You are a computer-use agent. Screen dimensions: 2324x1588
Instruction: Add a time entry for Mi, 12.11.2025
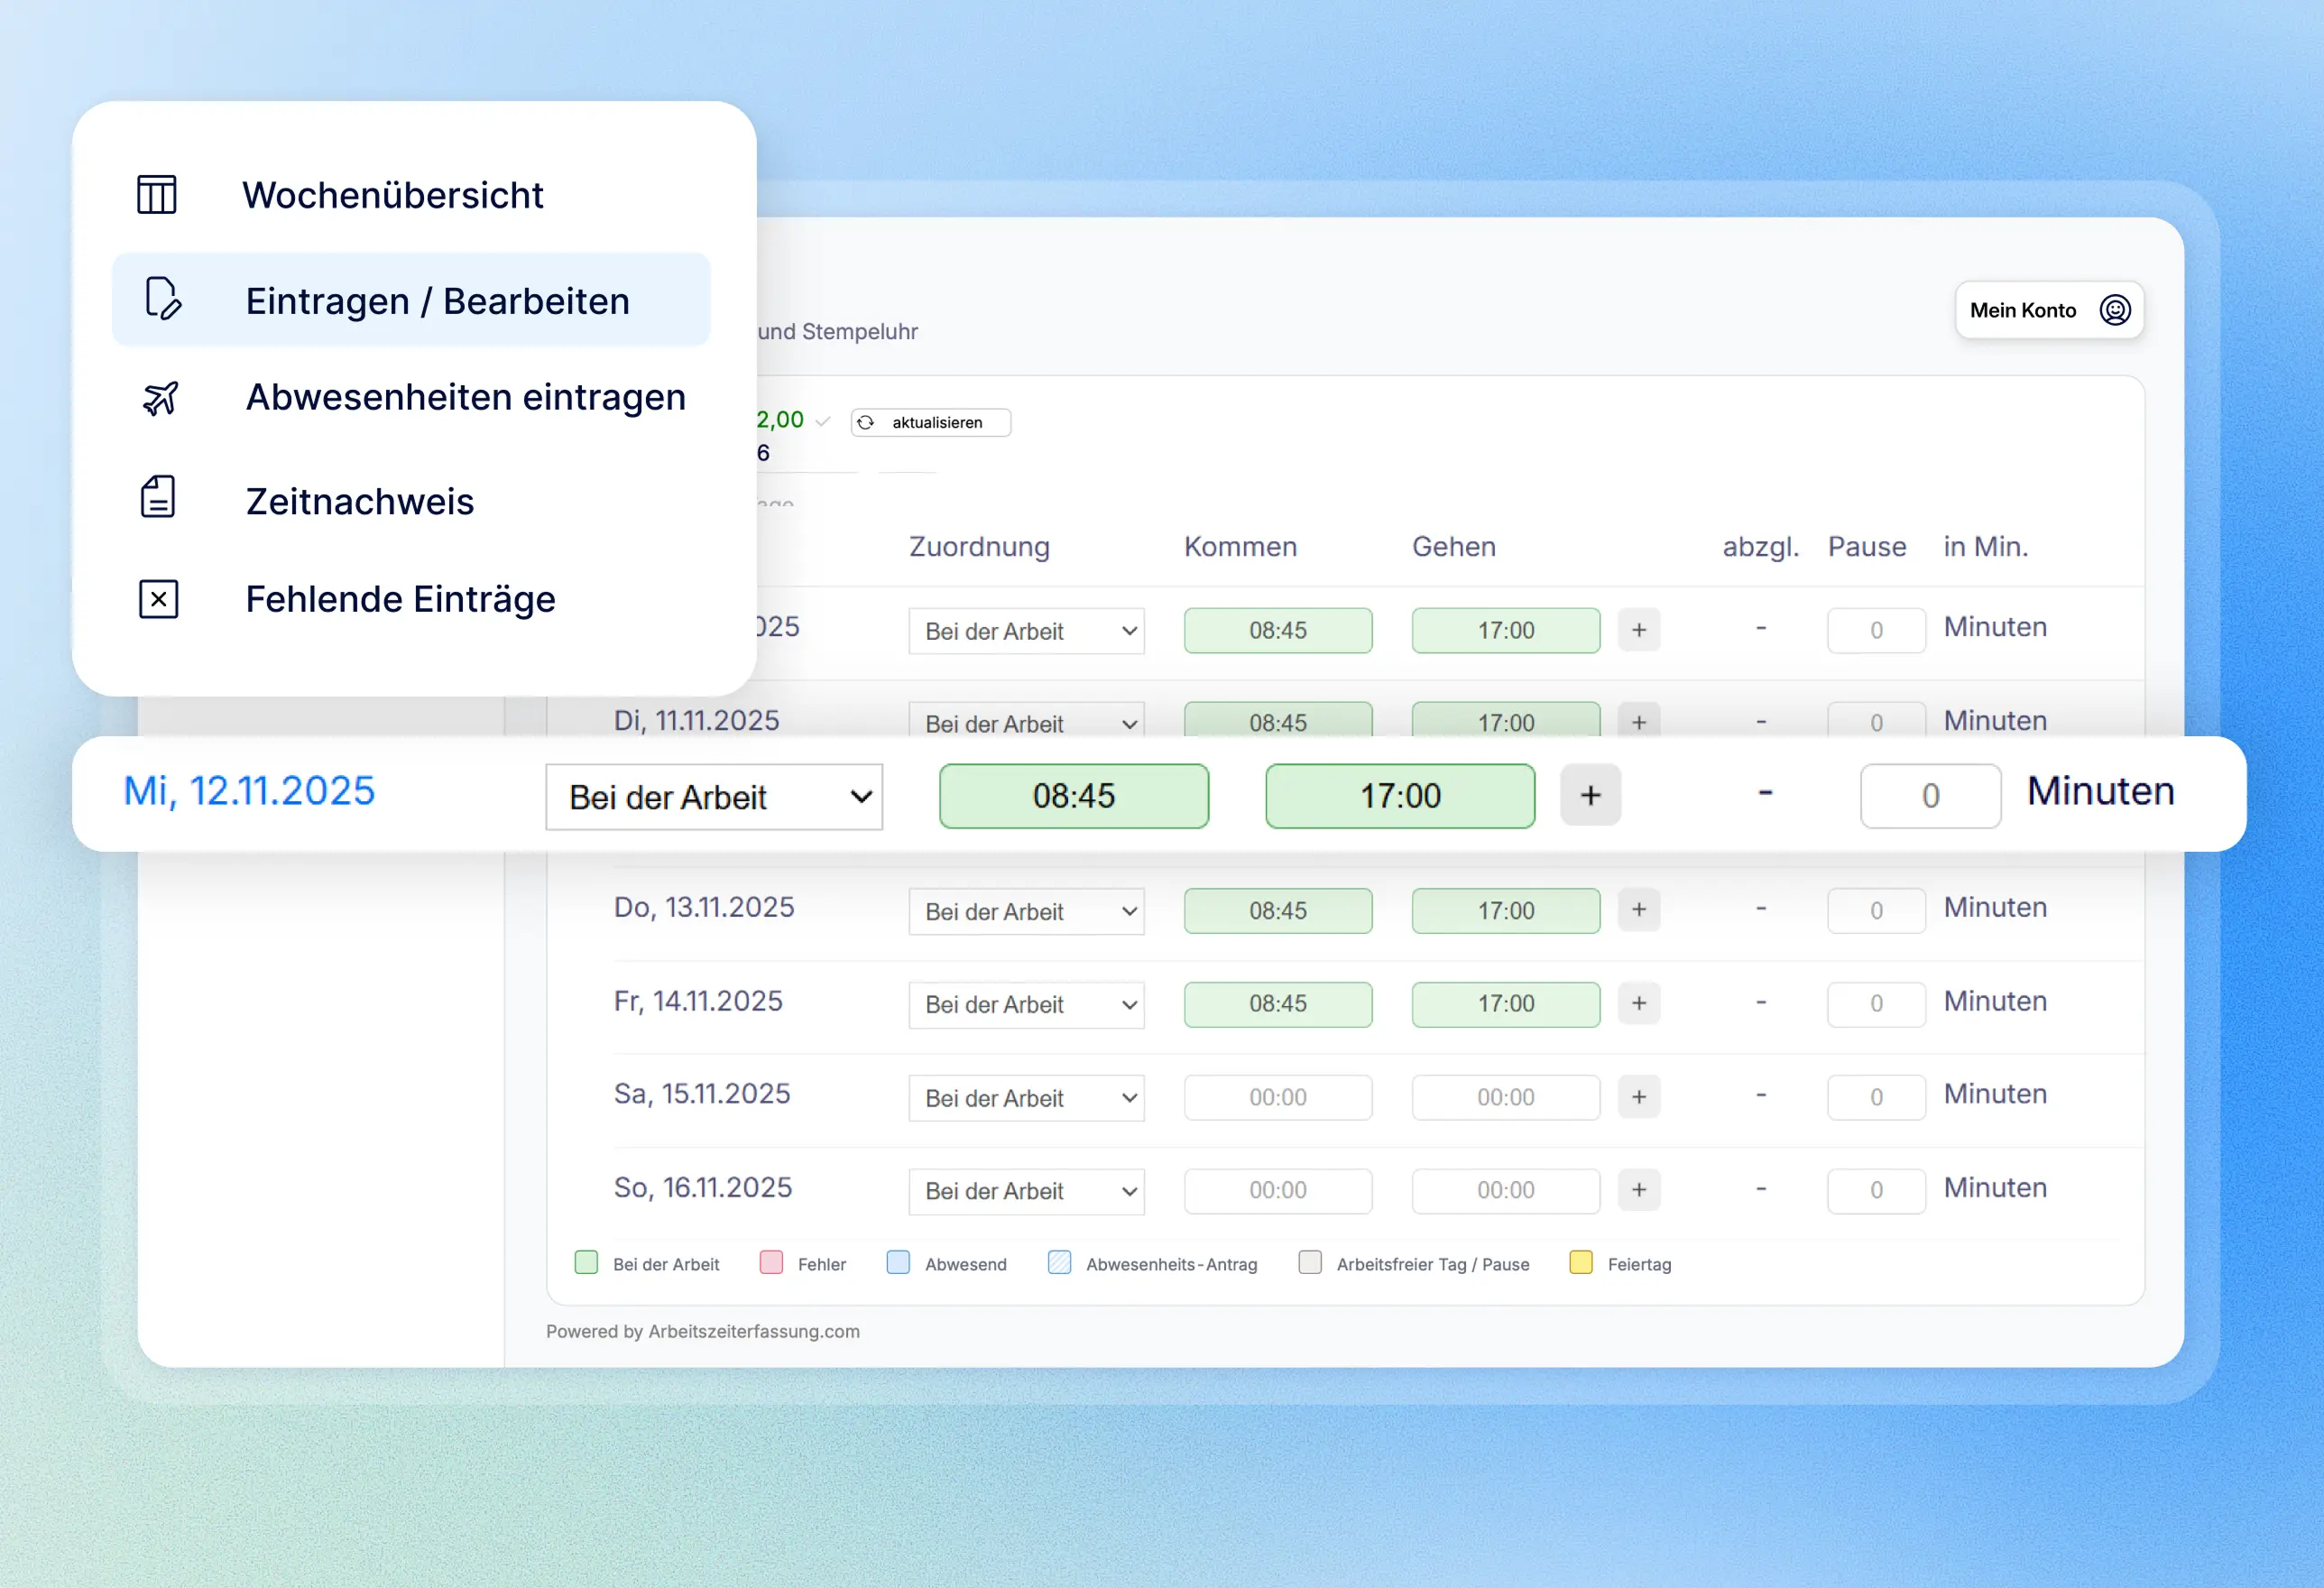pyautogui.click(x=1590, y=795)
